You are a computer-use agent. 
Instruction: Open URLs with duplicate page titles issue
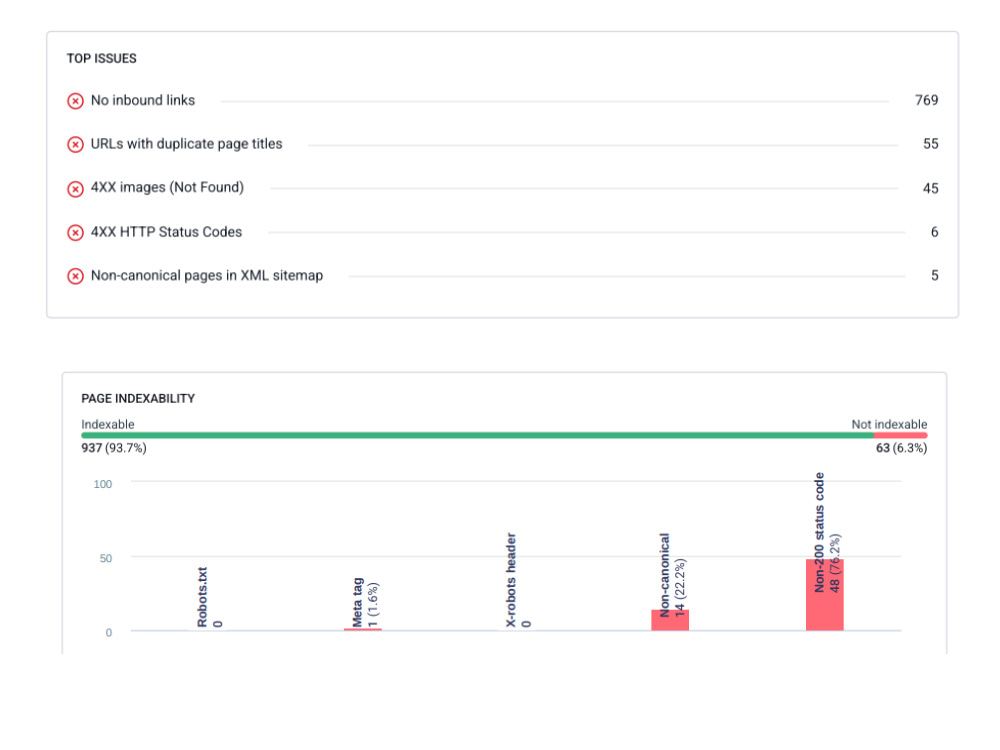coord(186,144)
